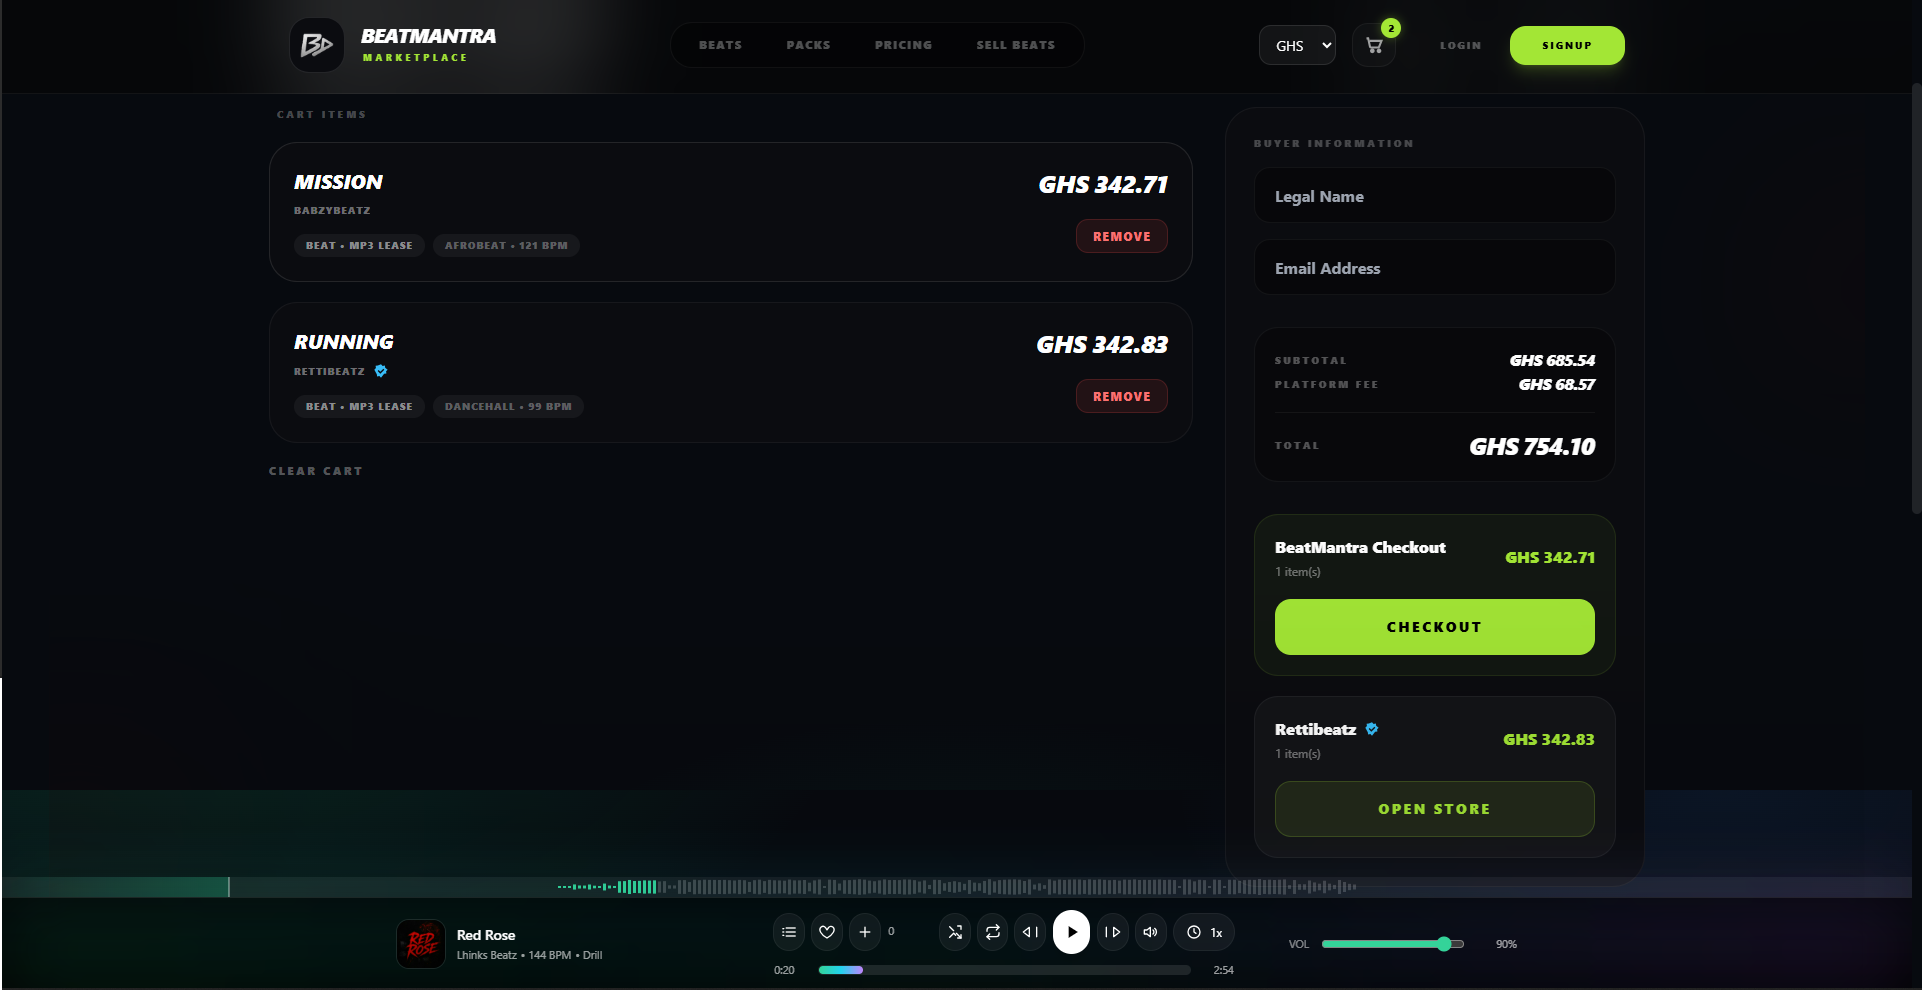
Task: Skip to next track
Action: 1113,932
